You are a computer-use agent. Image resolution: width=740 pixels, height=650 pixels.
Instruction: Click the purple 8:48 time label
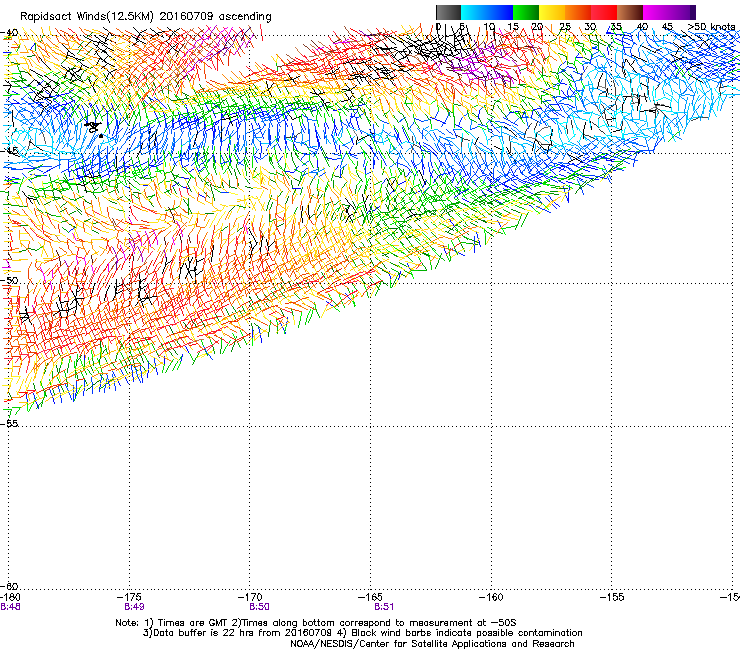click(10, 607)
